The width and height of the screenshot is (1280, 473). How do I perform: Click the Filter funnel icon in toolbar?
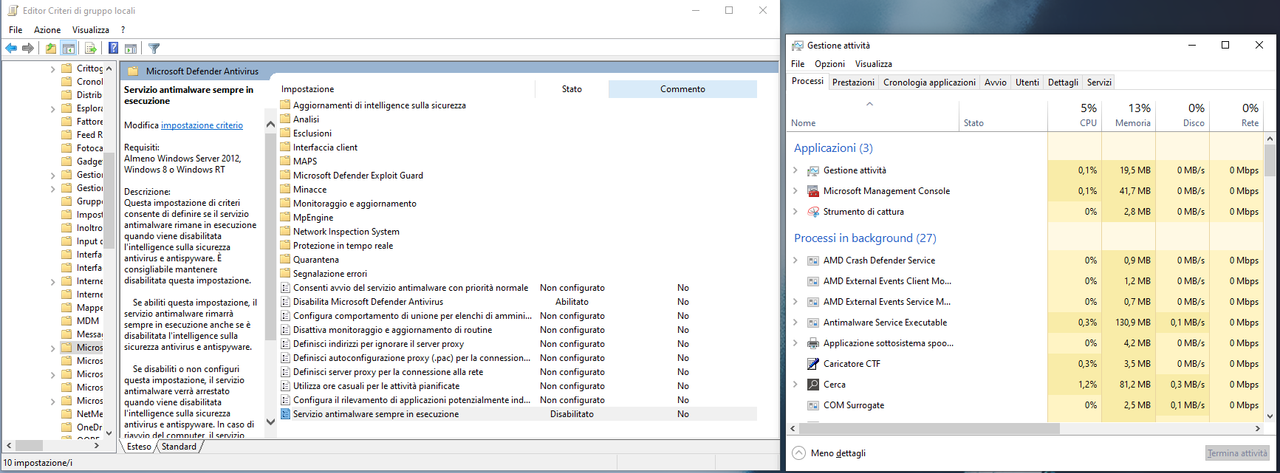154,48
